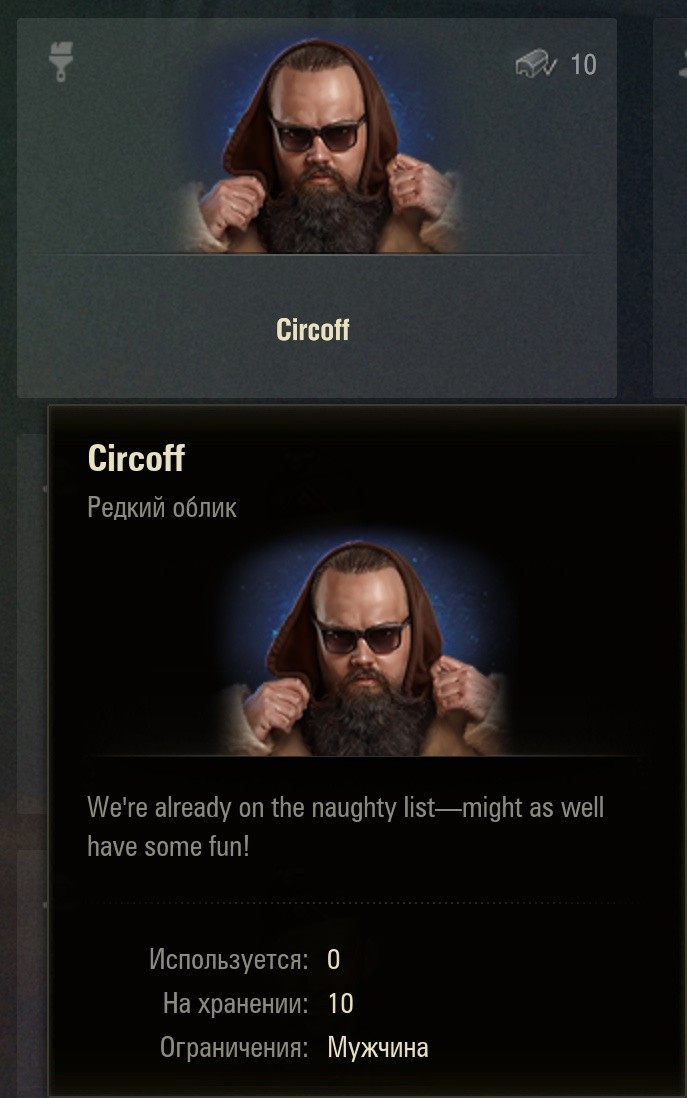Click the Circoff heading in the tooltip
Screen dimensions: 687x1098
(137, 459)
